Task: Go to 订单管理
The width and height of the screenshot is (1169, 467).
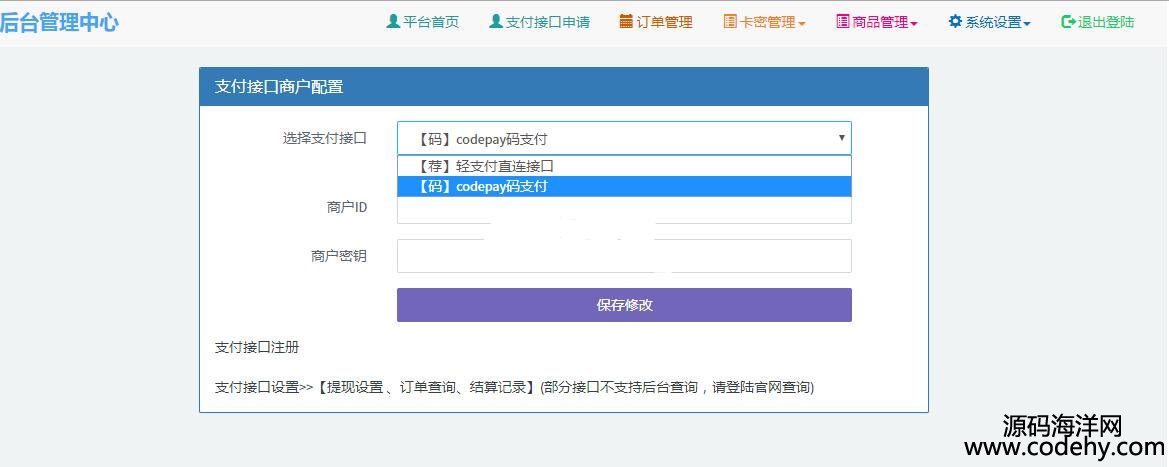Action: click(664, 22)
